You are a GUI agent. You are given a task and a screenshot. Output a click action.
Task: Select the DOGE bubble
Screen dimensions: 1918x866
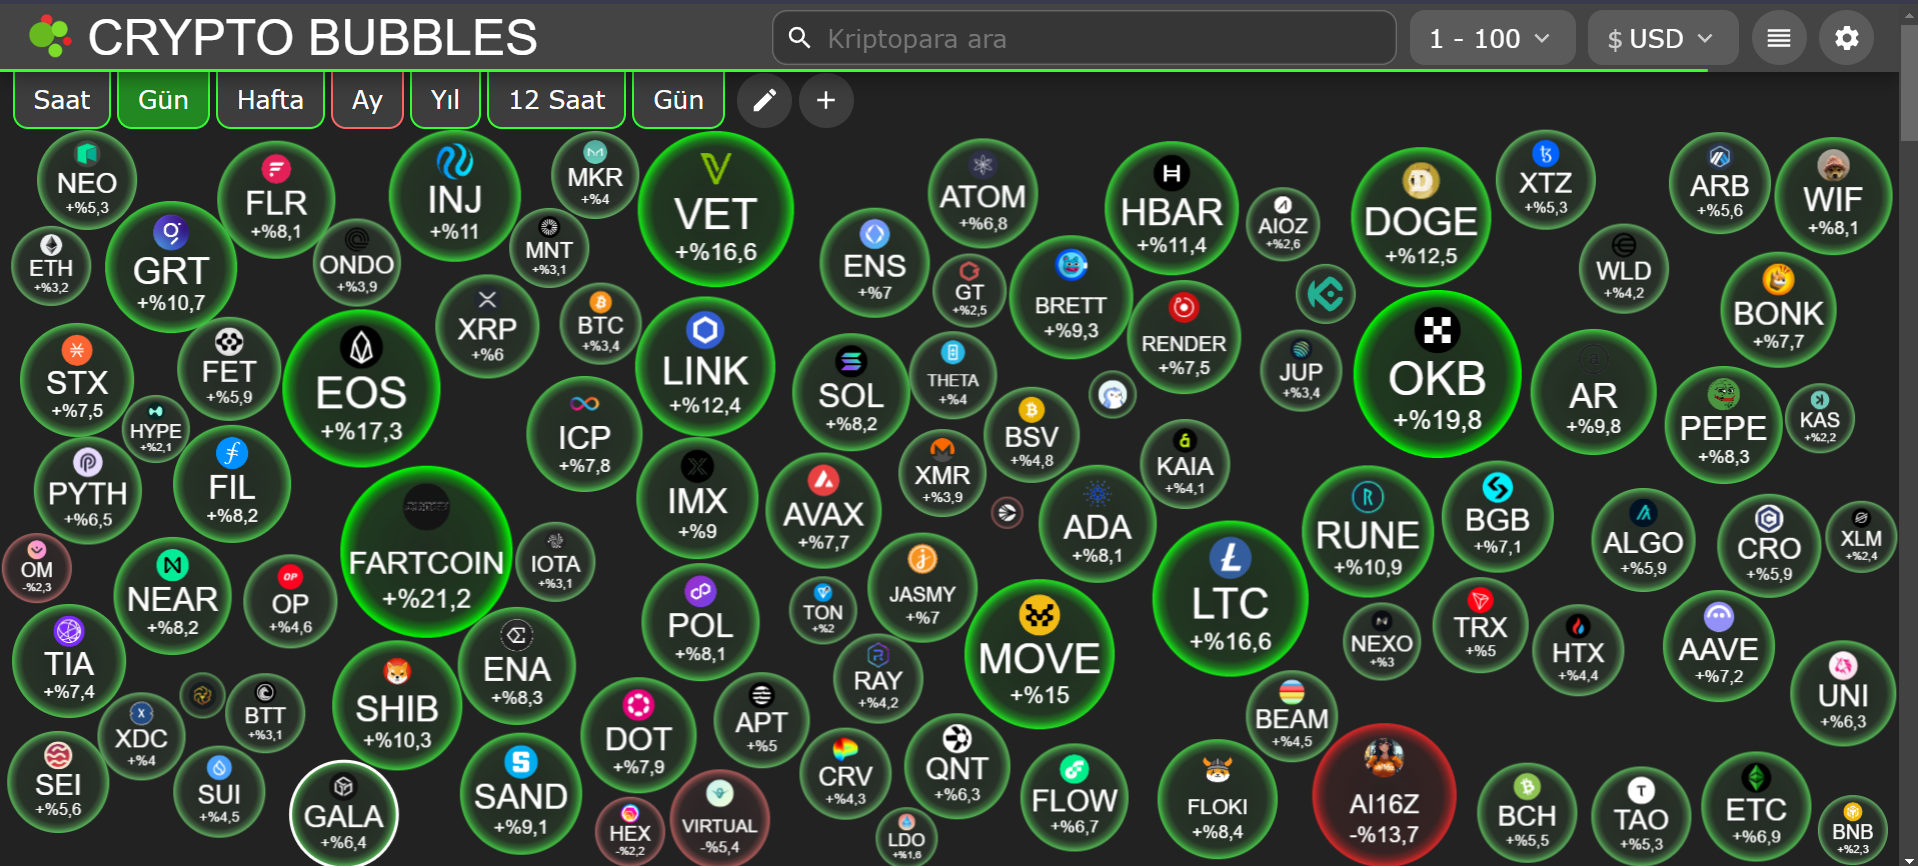point(1420,218)
